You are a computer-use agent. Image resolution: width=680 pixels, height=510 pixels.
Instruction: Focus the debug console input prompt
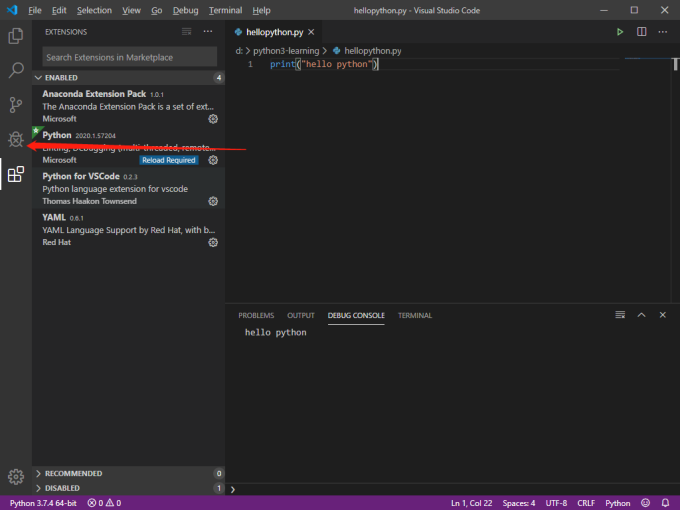point(451,489)
